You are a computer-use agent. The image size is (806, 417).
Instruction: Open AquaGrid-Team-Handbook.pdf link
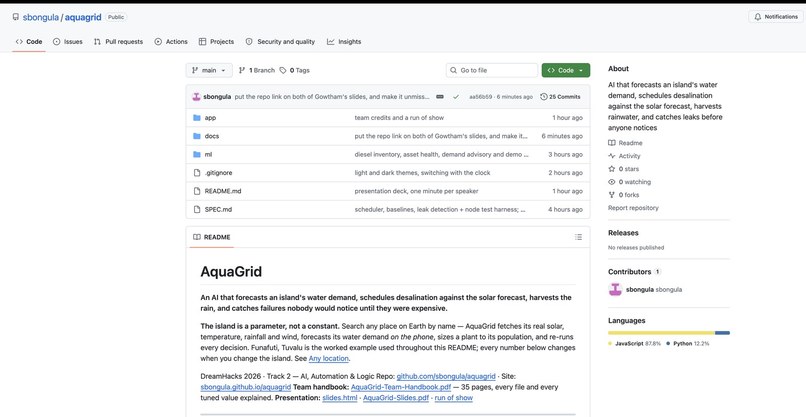point(401,387)
